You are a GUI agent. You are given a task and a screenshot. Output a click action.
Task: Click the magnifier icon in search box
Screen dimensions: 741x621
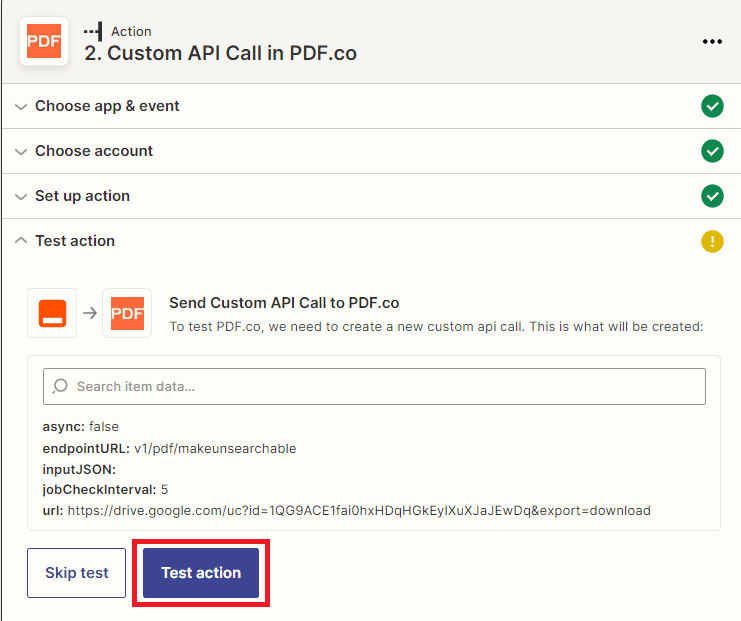point(61,386)
